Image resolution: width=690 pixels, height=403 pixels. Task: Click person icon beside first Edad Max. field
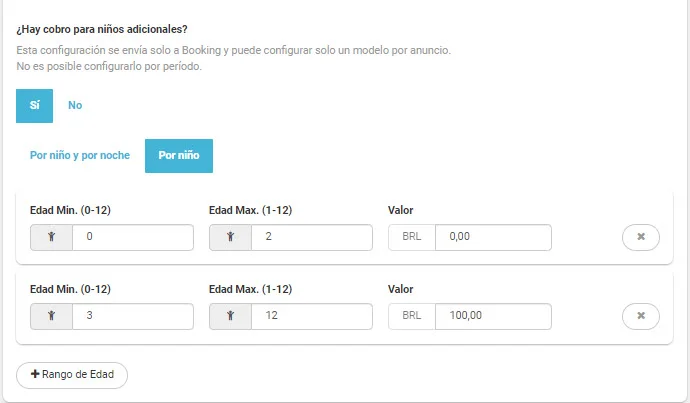click(x=230, y=238)
